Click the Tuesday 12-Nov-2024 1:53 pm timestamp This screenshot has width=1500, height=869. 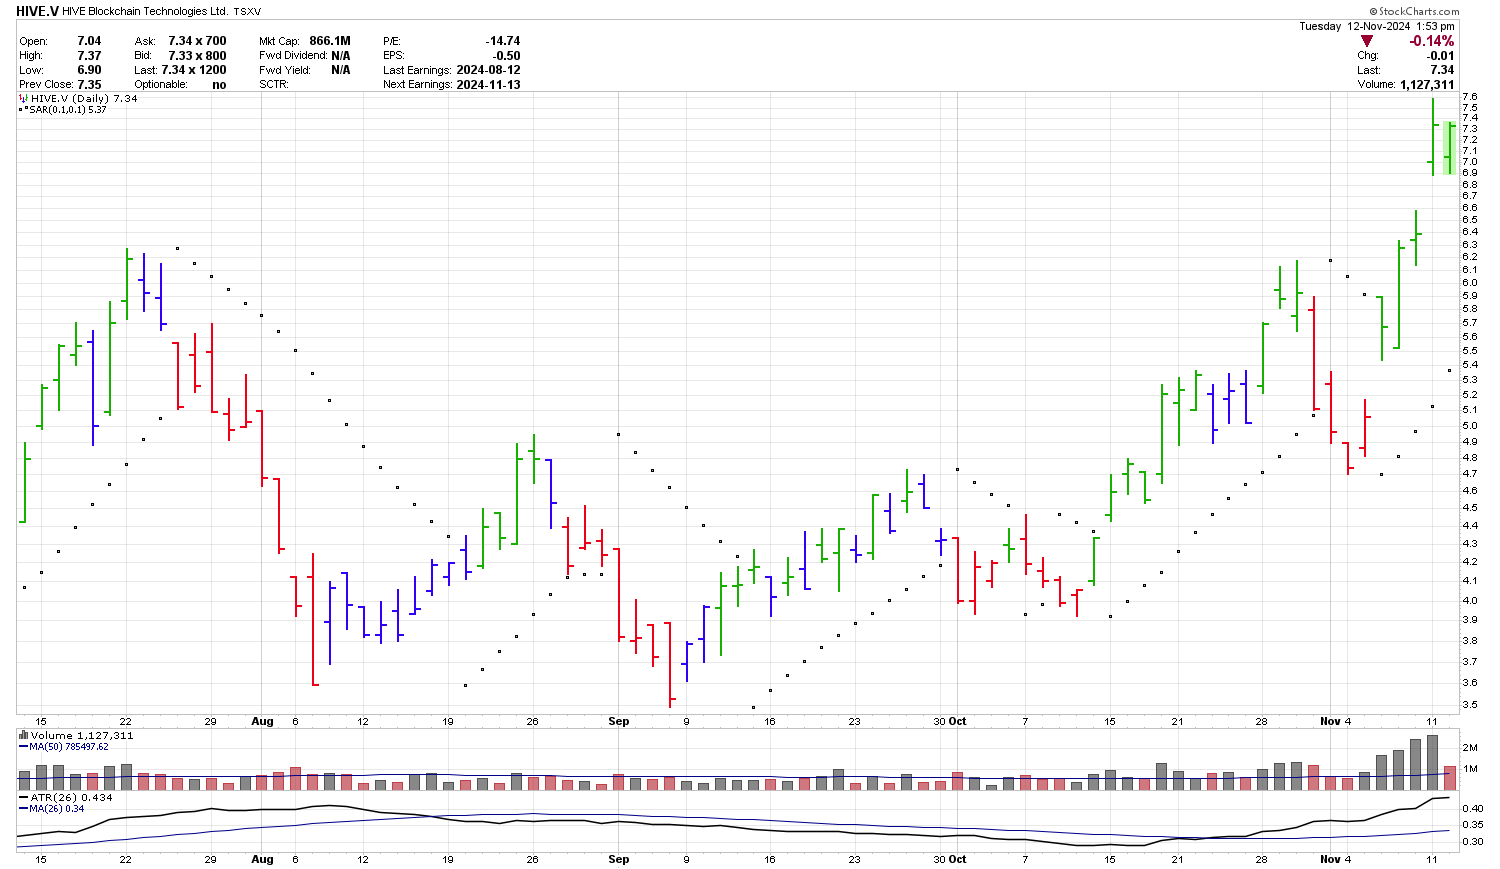pyautogui.click(x=1377, y=26)
